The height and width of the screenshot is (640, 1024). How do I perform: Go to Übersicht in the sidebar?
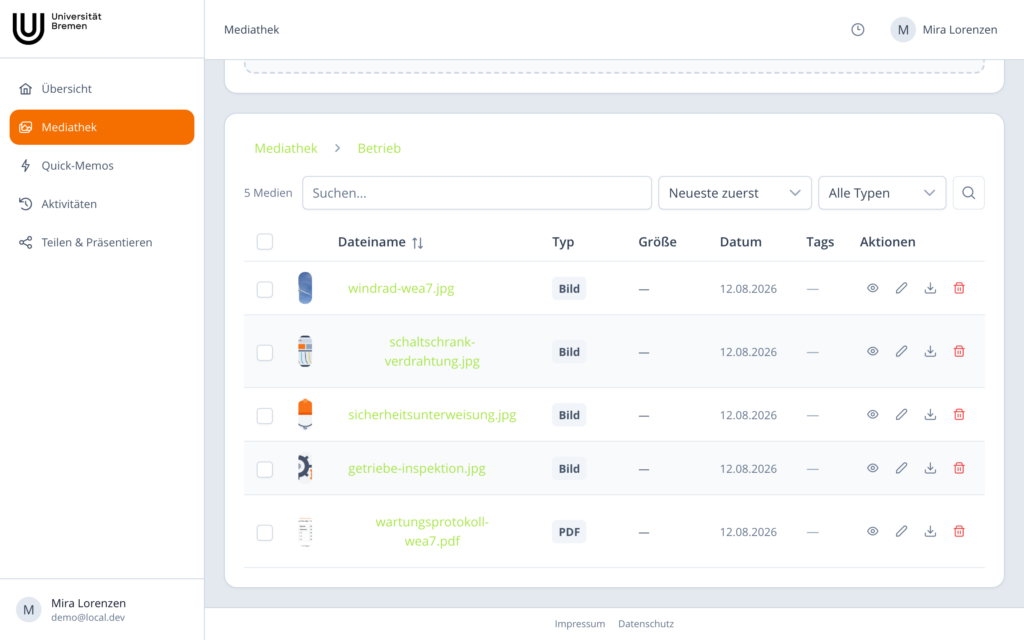[102, 89]
